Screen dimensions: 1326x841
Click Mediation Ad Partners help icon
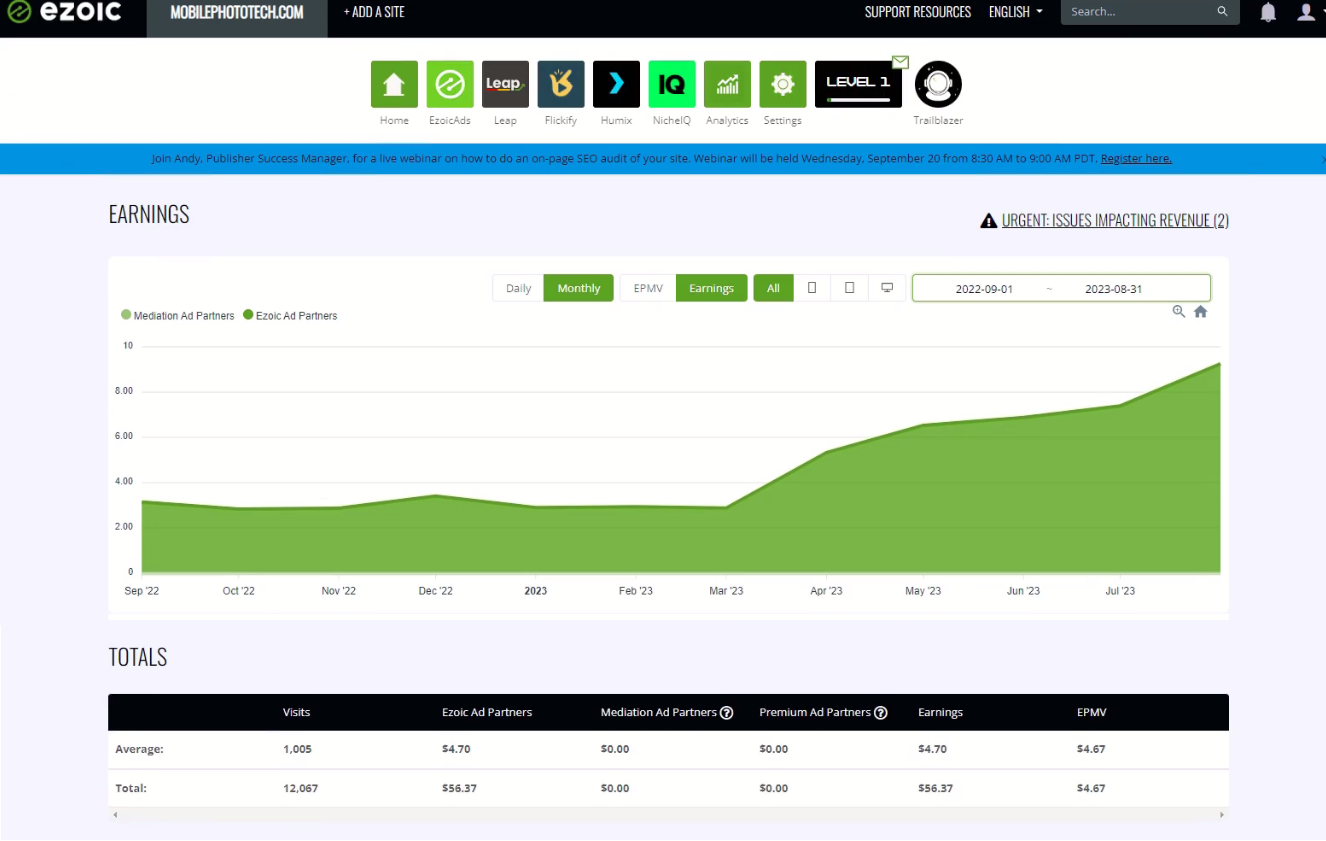click(727, 713)
